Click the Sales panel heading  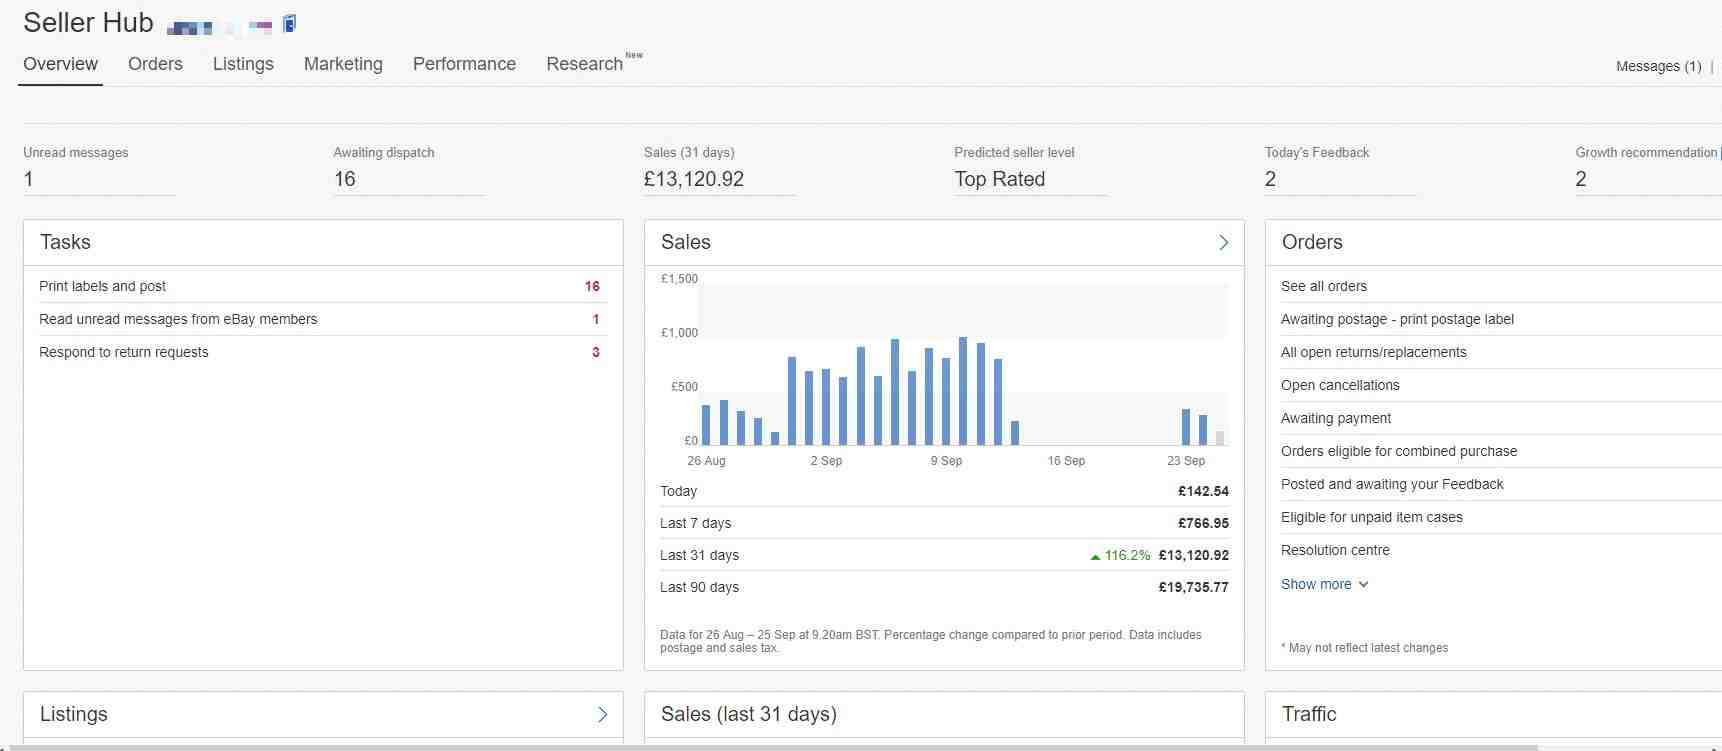click(686, 242)
